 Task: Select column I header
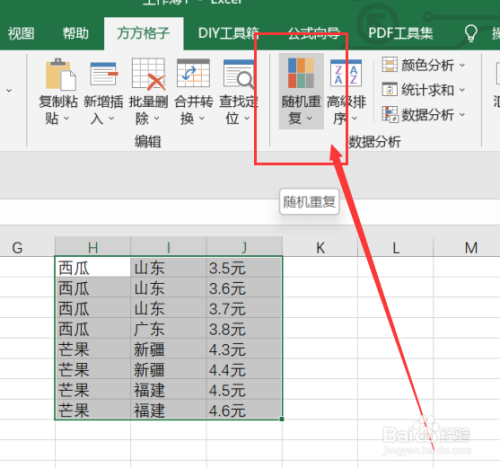[169, 247]
